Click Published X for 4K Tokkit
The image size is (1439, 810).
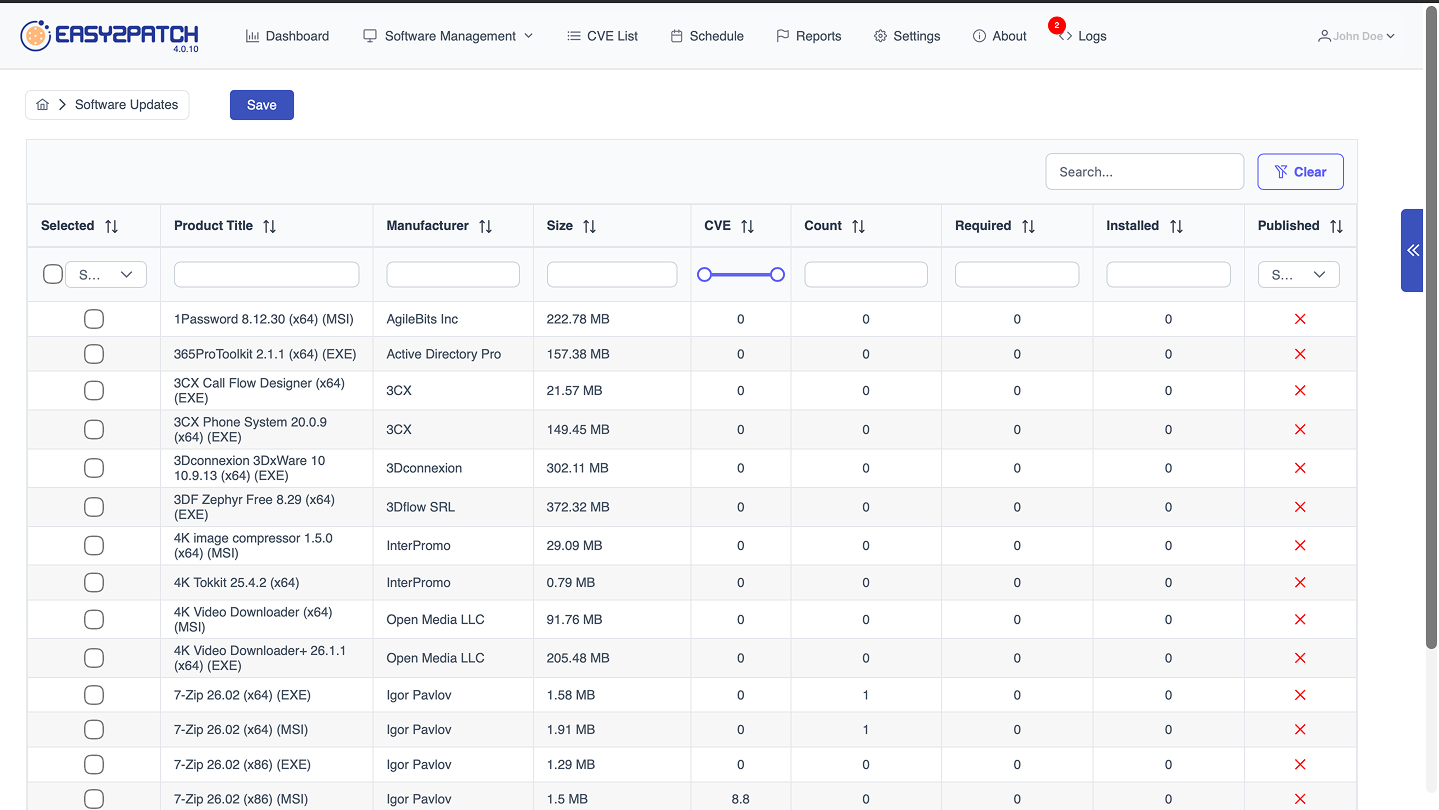1300,582
